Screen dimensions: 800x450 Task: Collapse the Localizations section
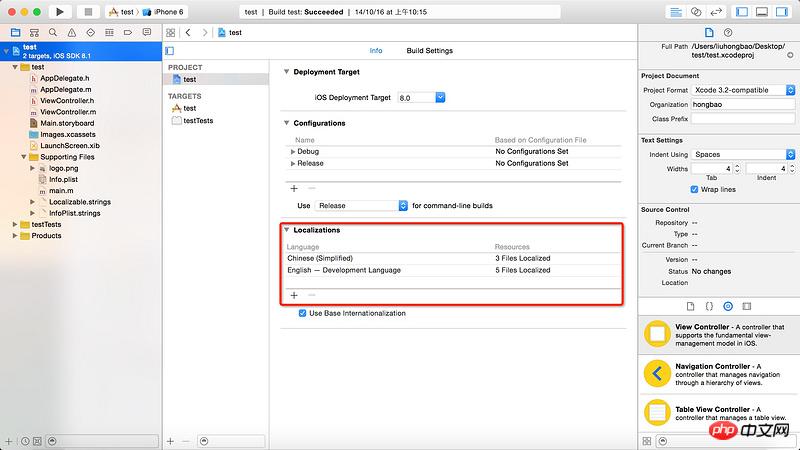[x=286, y=230]
